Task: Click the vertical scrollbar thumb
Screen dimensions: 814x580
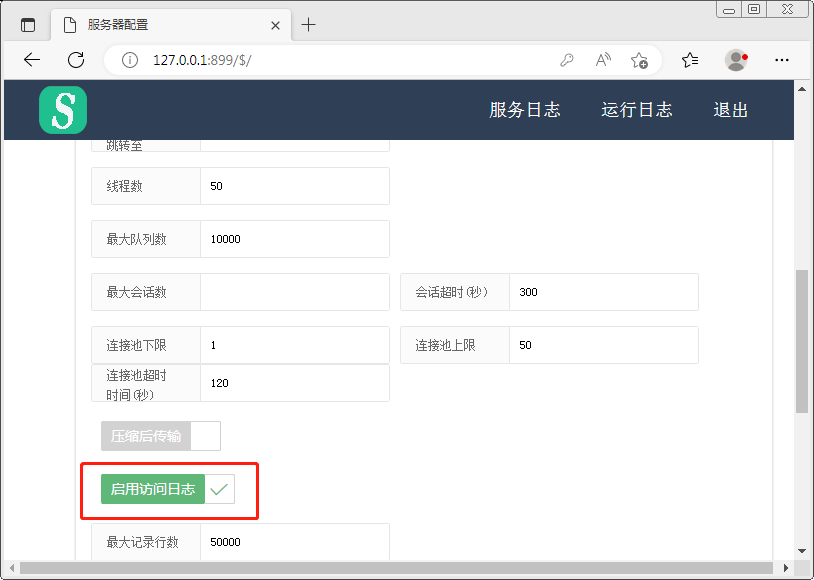Action: [801, 340]
